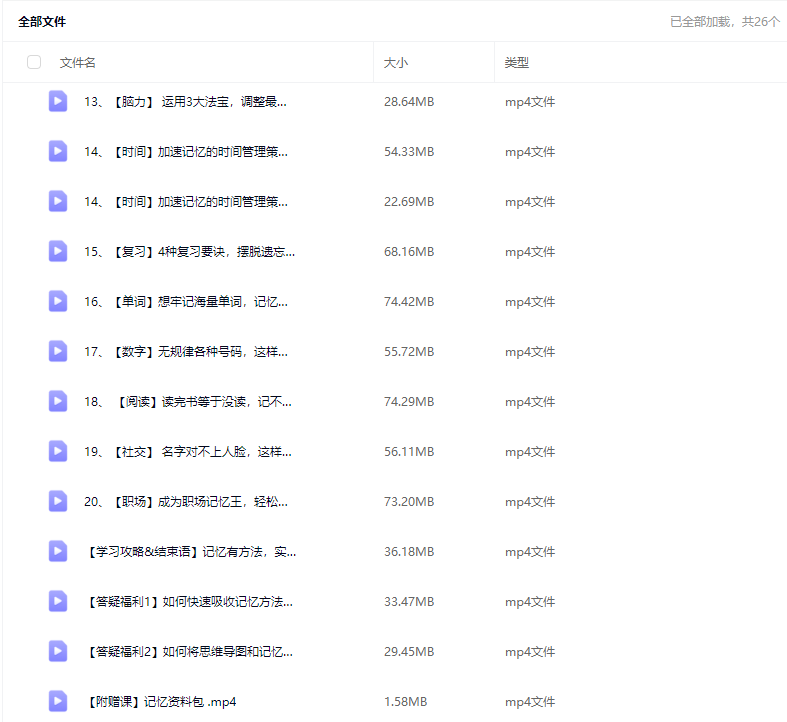Screen dimensions: 787x722
Task: Open the【学习攻略&结束语】video file name
Action: 190,551
